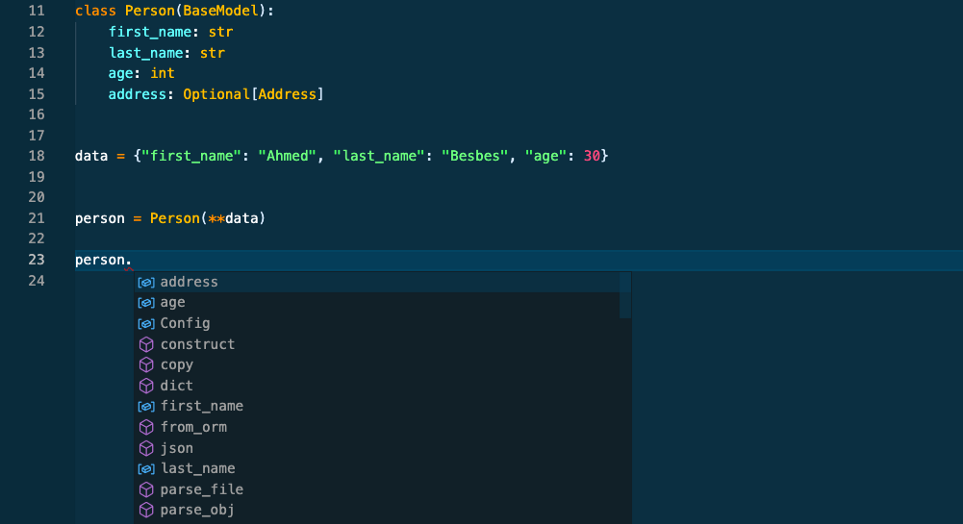Choose the age suggestion in autocomplete
Viewport: 963px width, 524px height.
pos(377,302)
